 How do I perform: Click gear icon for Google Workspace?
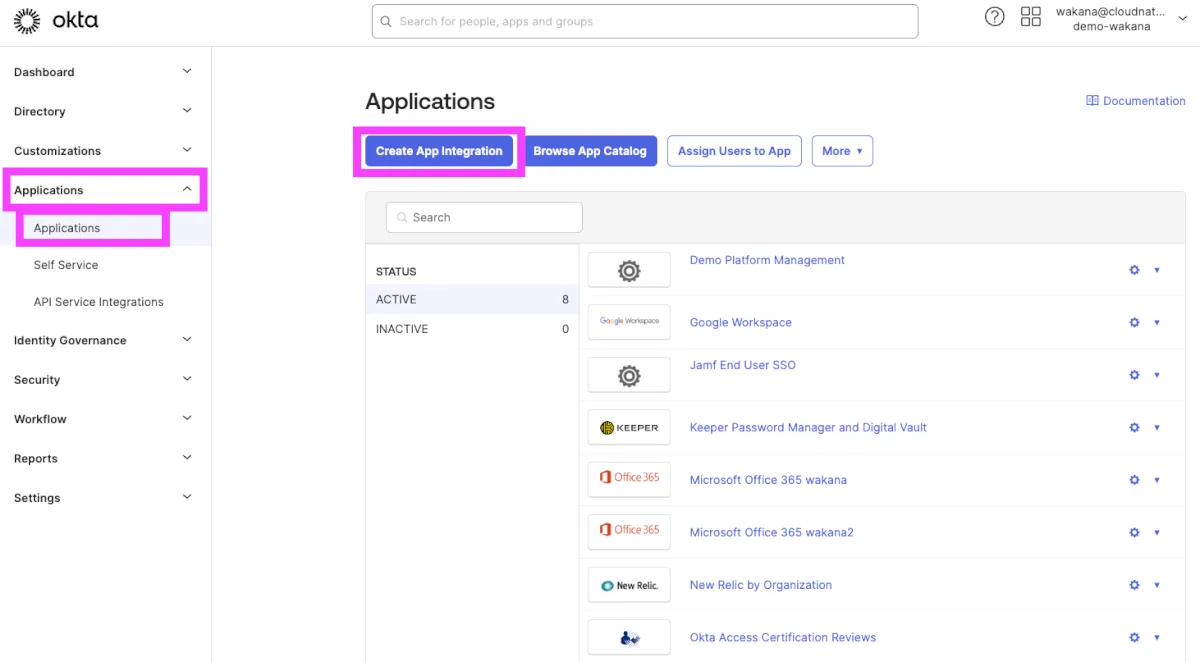pyautogui.click(x=1134, y=322)
